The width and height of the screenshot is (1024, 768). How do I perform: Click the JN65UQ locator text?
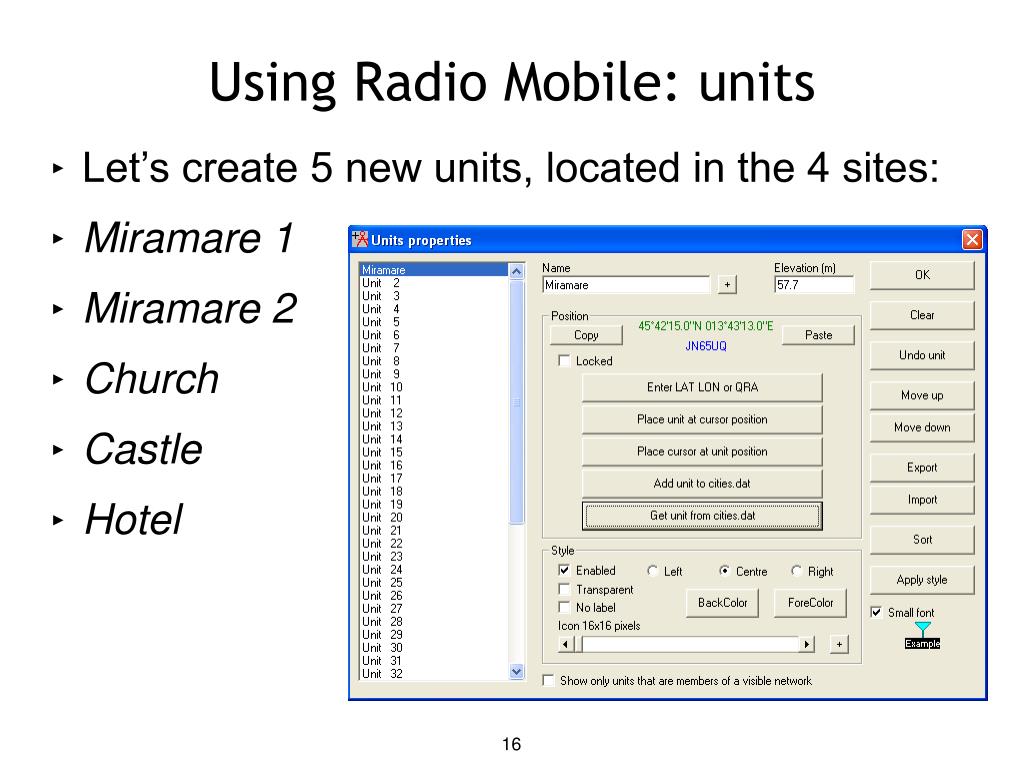pyautogui.click(x=705, y=346)
